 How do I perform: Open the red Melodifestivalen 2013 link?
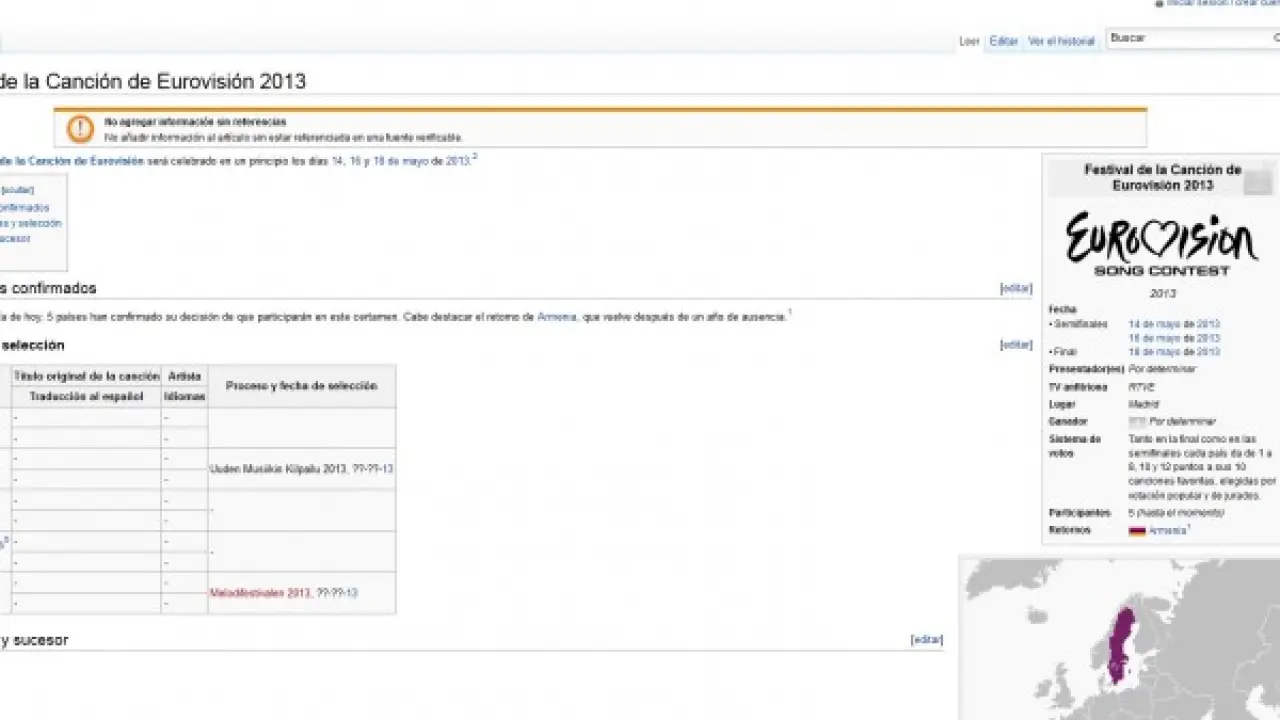[x=260, y=593]
